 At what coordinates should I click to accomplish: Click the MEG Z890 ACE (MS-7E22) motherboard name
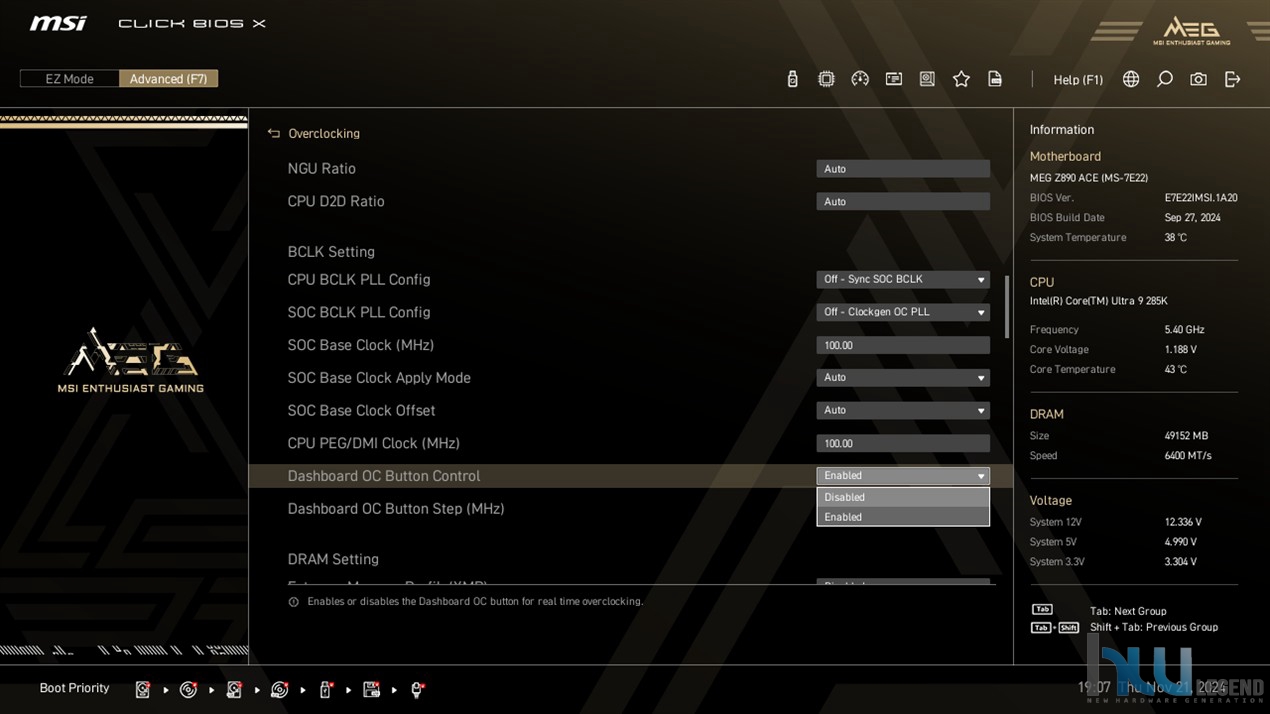[1089, 178]
